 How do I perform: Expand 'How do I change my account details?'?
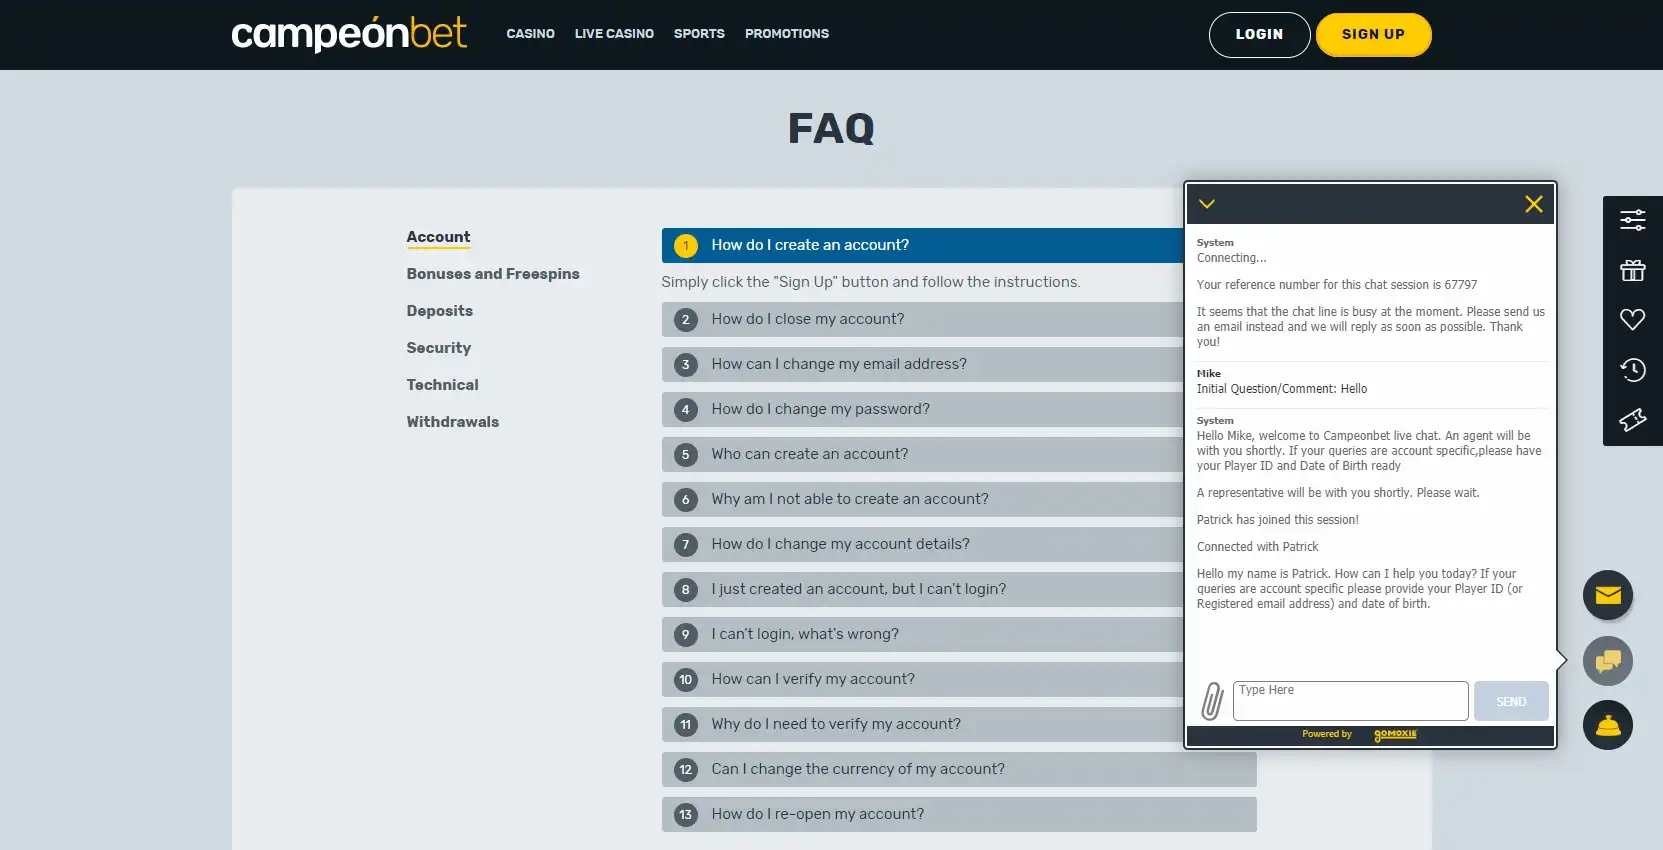click(x=922, y=544)
